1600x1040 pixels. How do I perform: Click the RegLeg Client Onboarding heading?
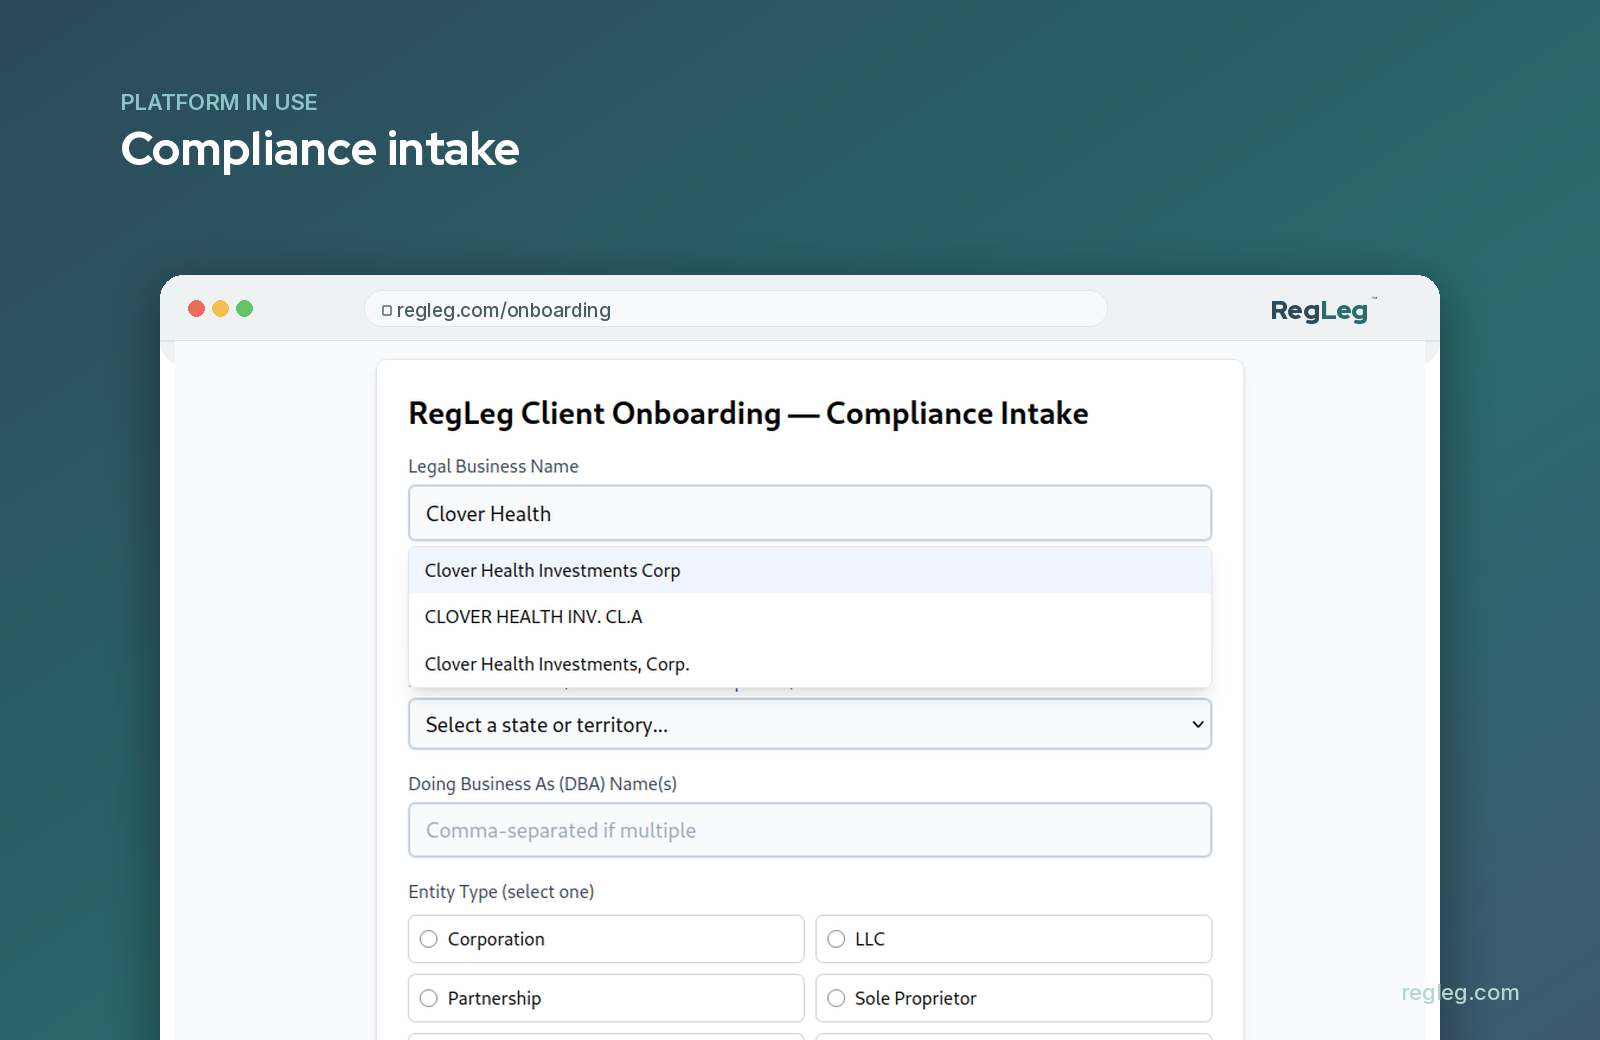tap(748, 413)
